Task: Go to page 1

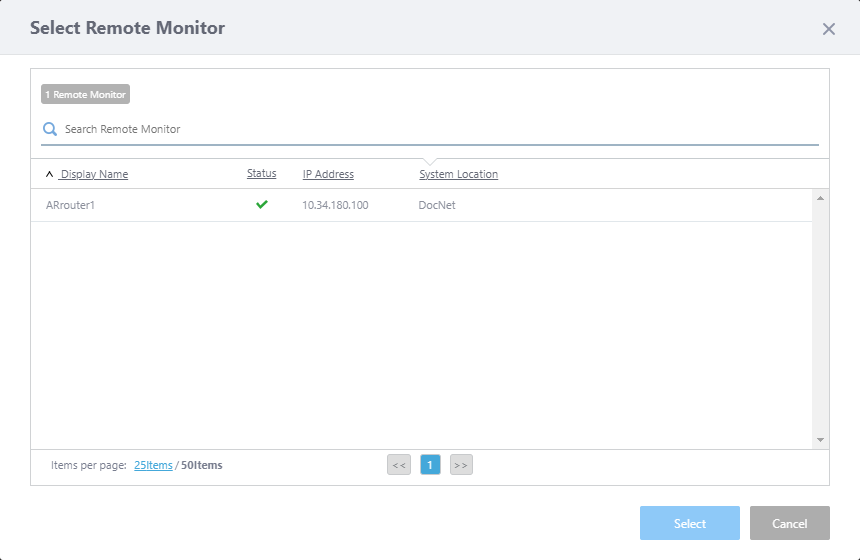Action: (430, 465)
